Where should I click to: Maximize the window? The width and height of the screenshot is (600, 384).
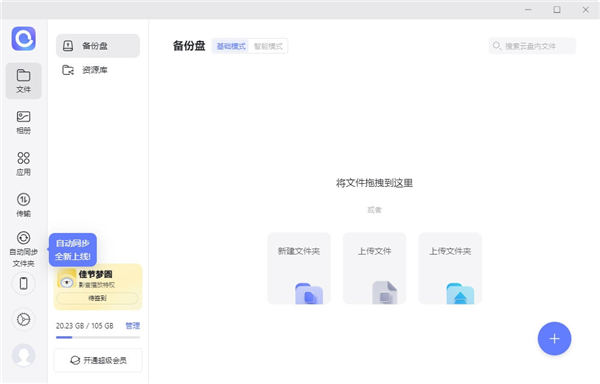click(x=557, y=10)
